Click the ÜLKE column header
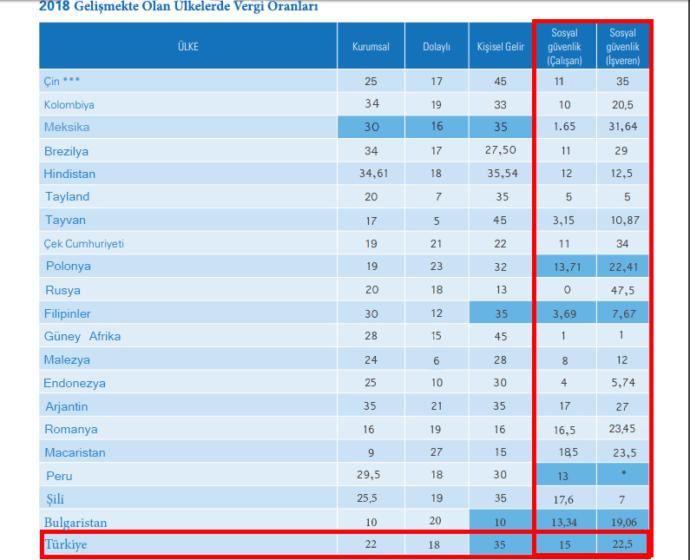Viewport: 690px width, 560px height. [x=188, y=46]
